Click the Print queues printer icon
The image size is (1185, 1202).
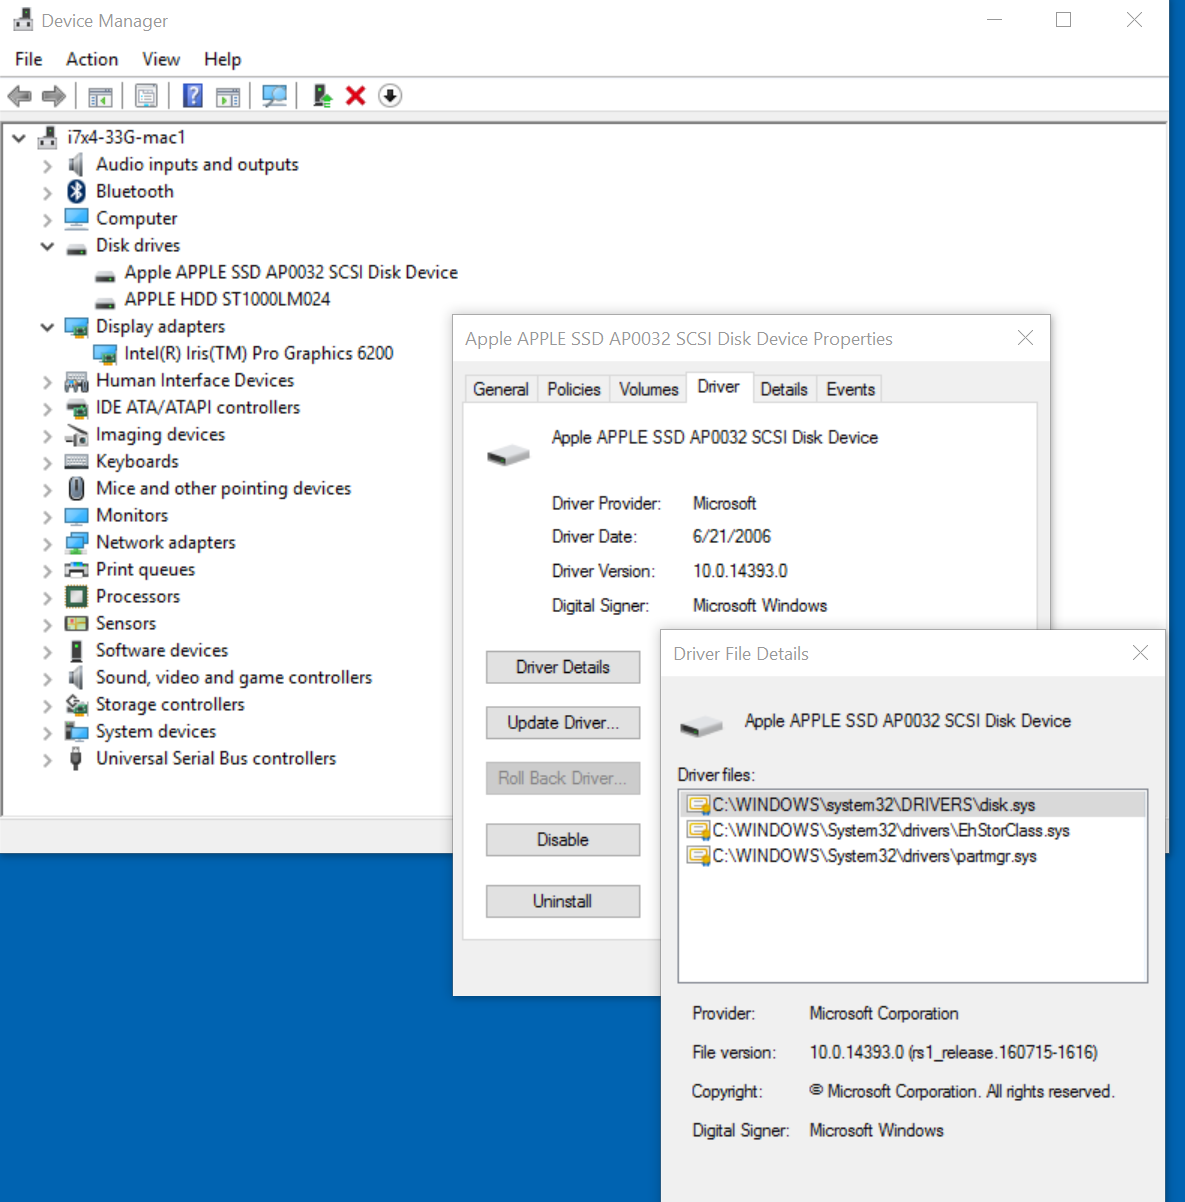[x=77, y=569]
